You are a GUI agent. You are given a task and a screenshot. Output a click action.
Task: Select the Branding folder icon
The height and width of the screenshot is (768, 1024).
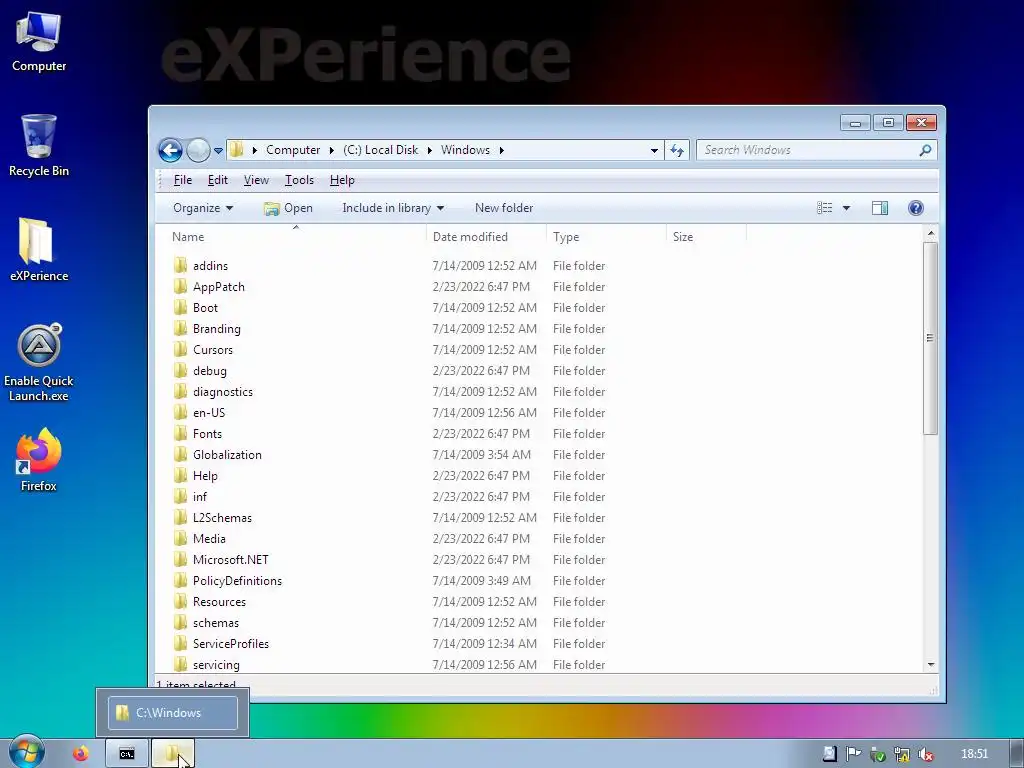(181, 328)
